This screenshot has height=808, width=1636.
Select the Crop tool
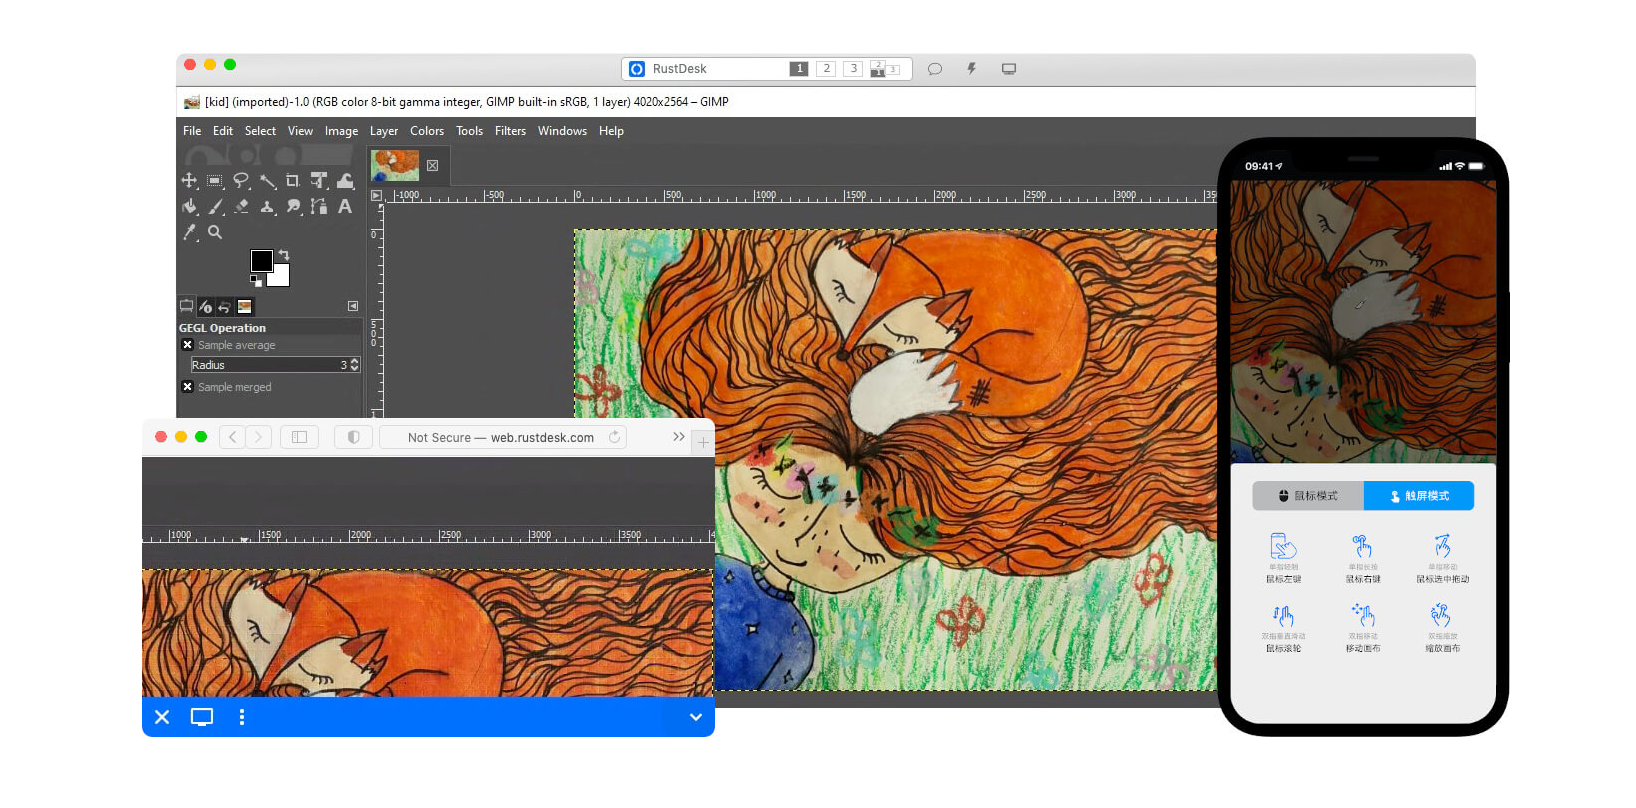pos(293,181)
